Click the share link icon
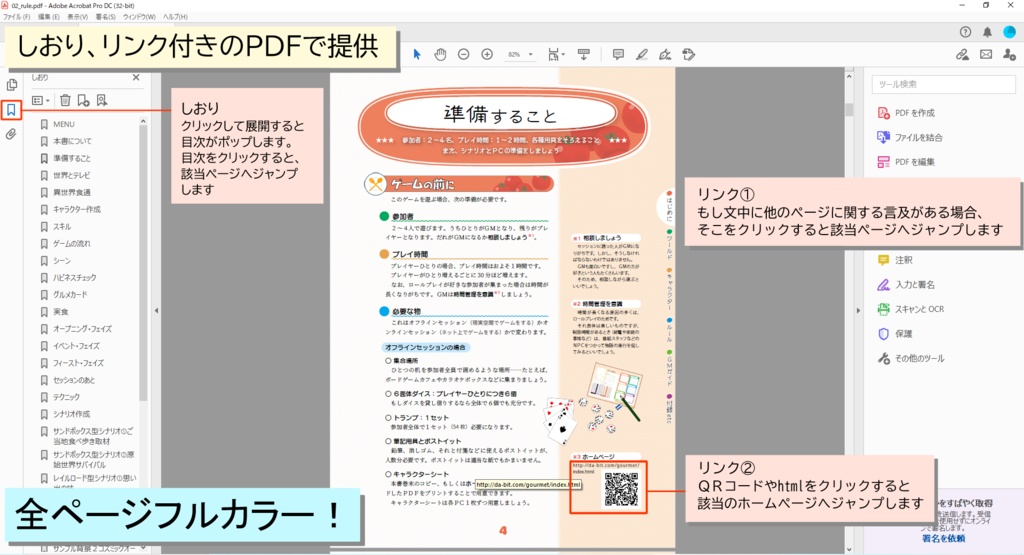Image resolution: width=1024 pixels, height=555 pixels. (x=963, y=55)
